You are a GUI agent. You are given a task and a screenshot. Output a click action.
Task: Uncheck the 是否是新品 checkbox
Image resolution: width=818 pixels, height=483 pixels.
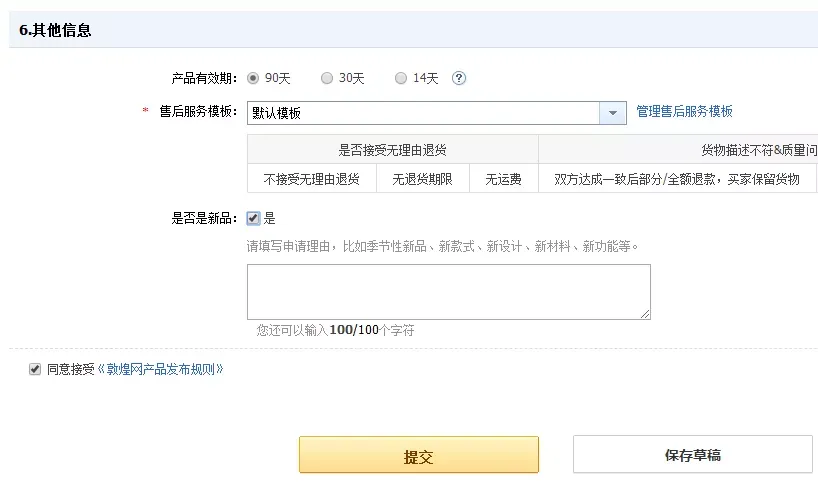coord(253,218)
